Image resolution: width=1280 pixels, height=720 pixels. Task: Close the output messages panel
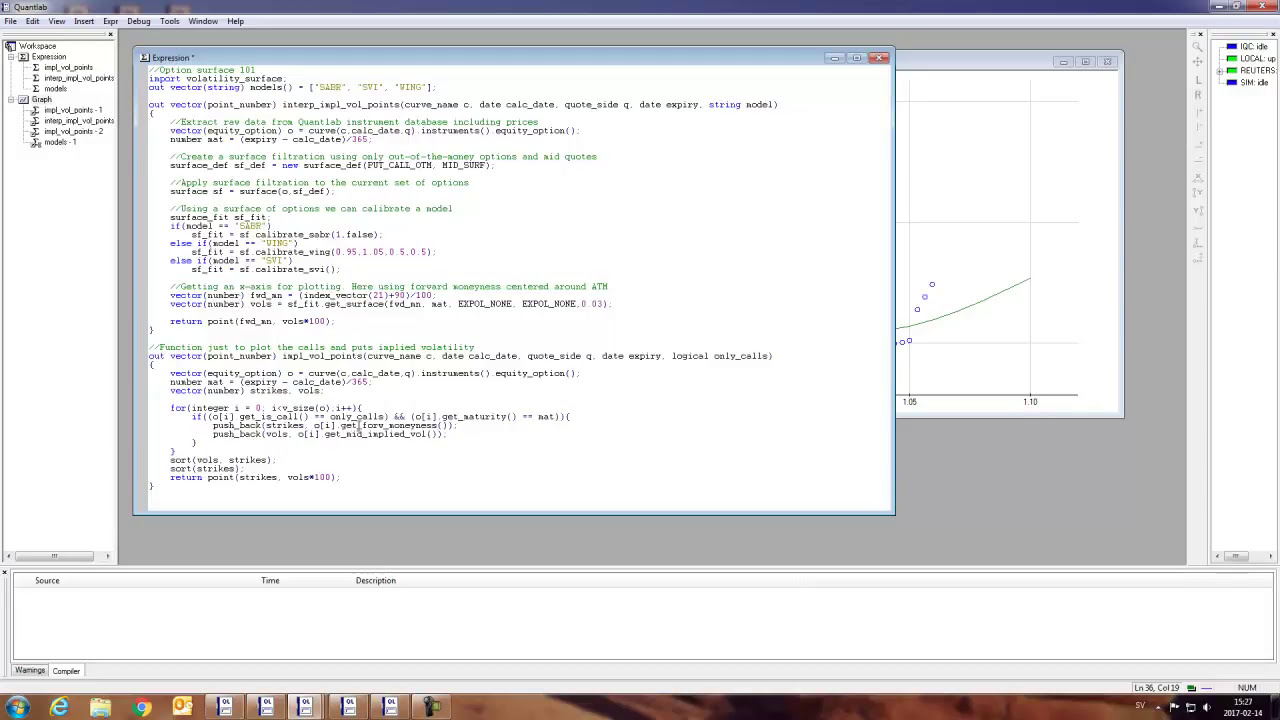pos(5,573)
